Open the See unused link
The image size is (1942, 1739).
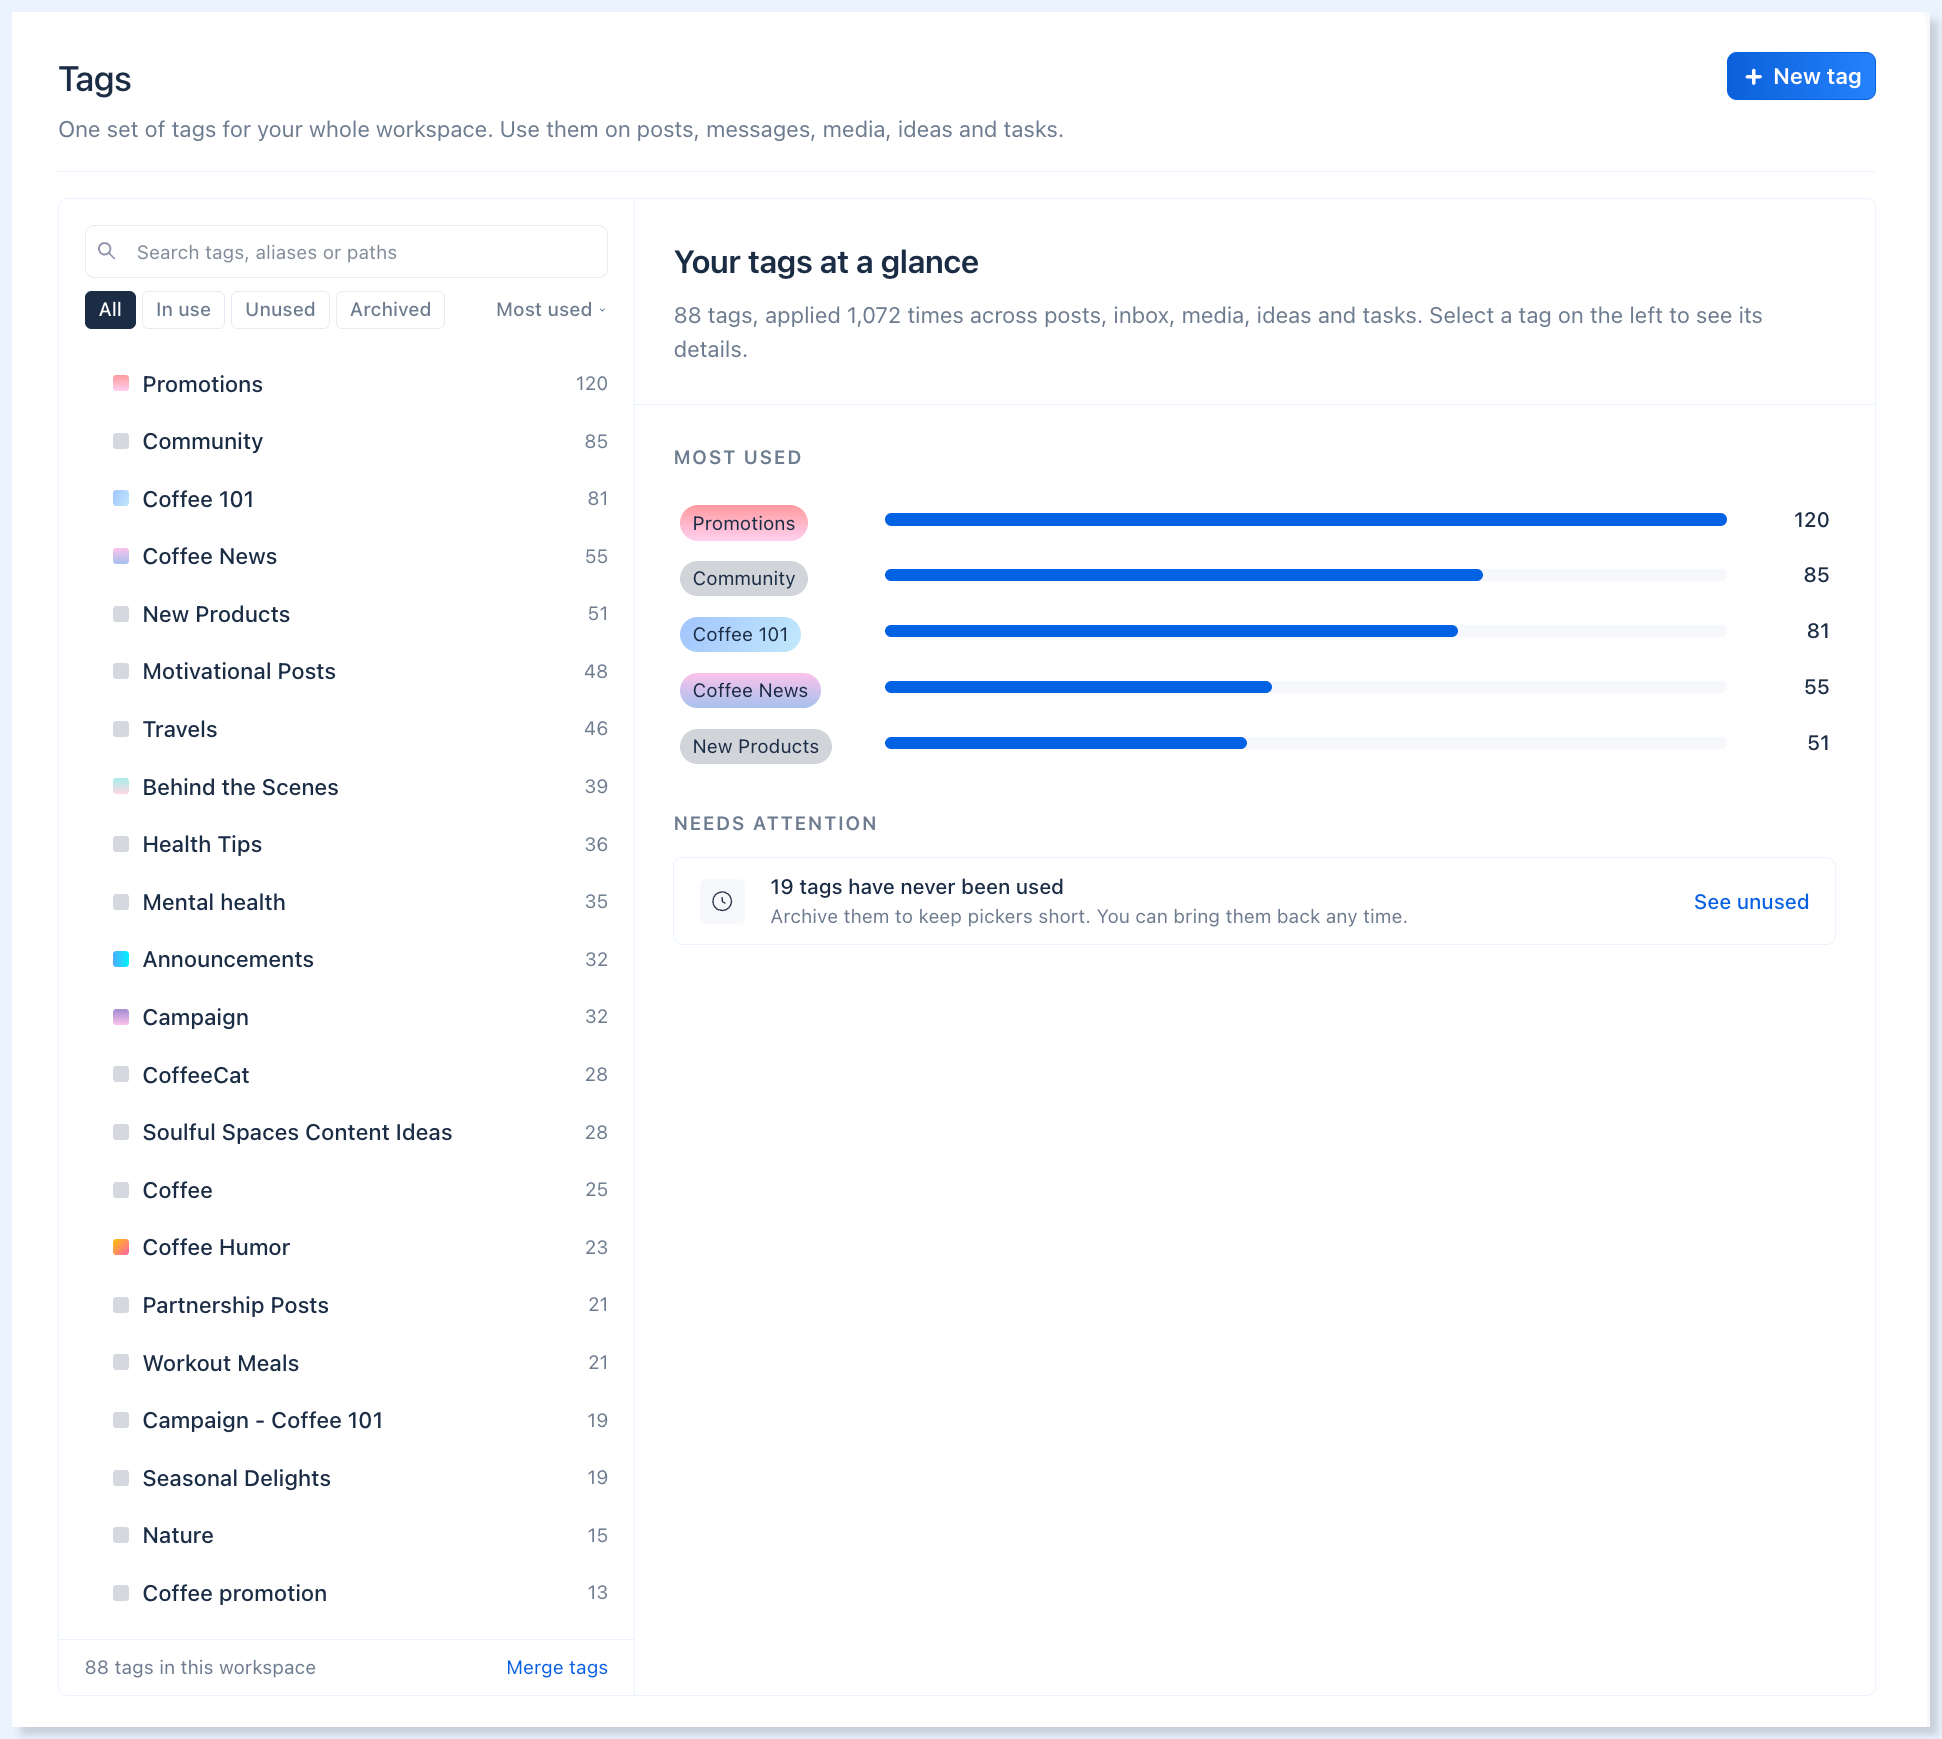[1751, 902]
